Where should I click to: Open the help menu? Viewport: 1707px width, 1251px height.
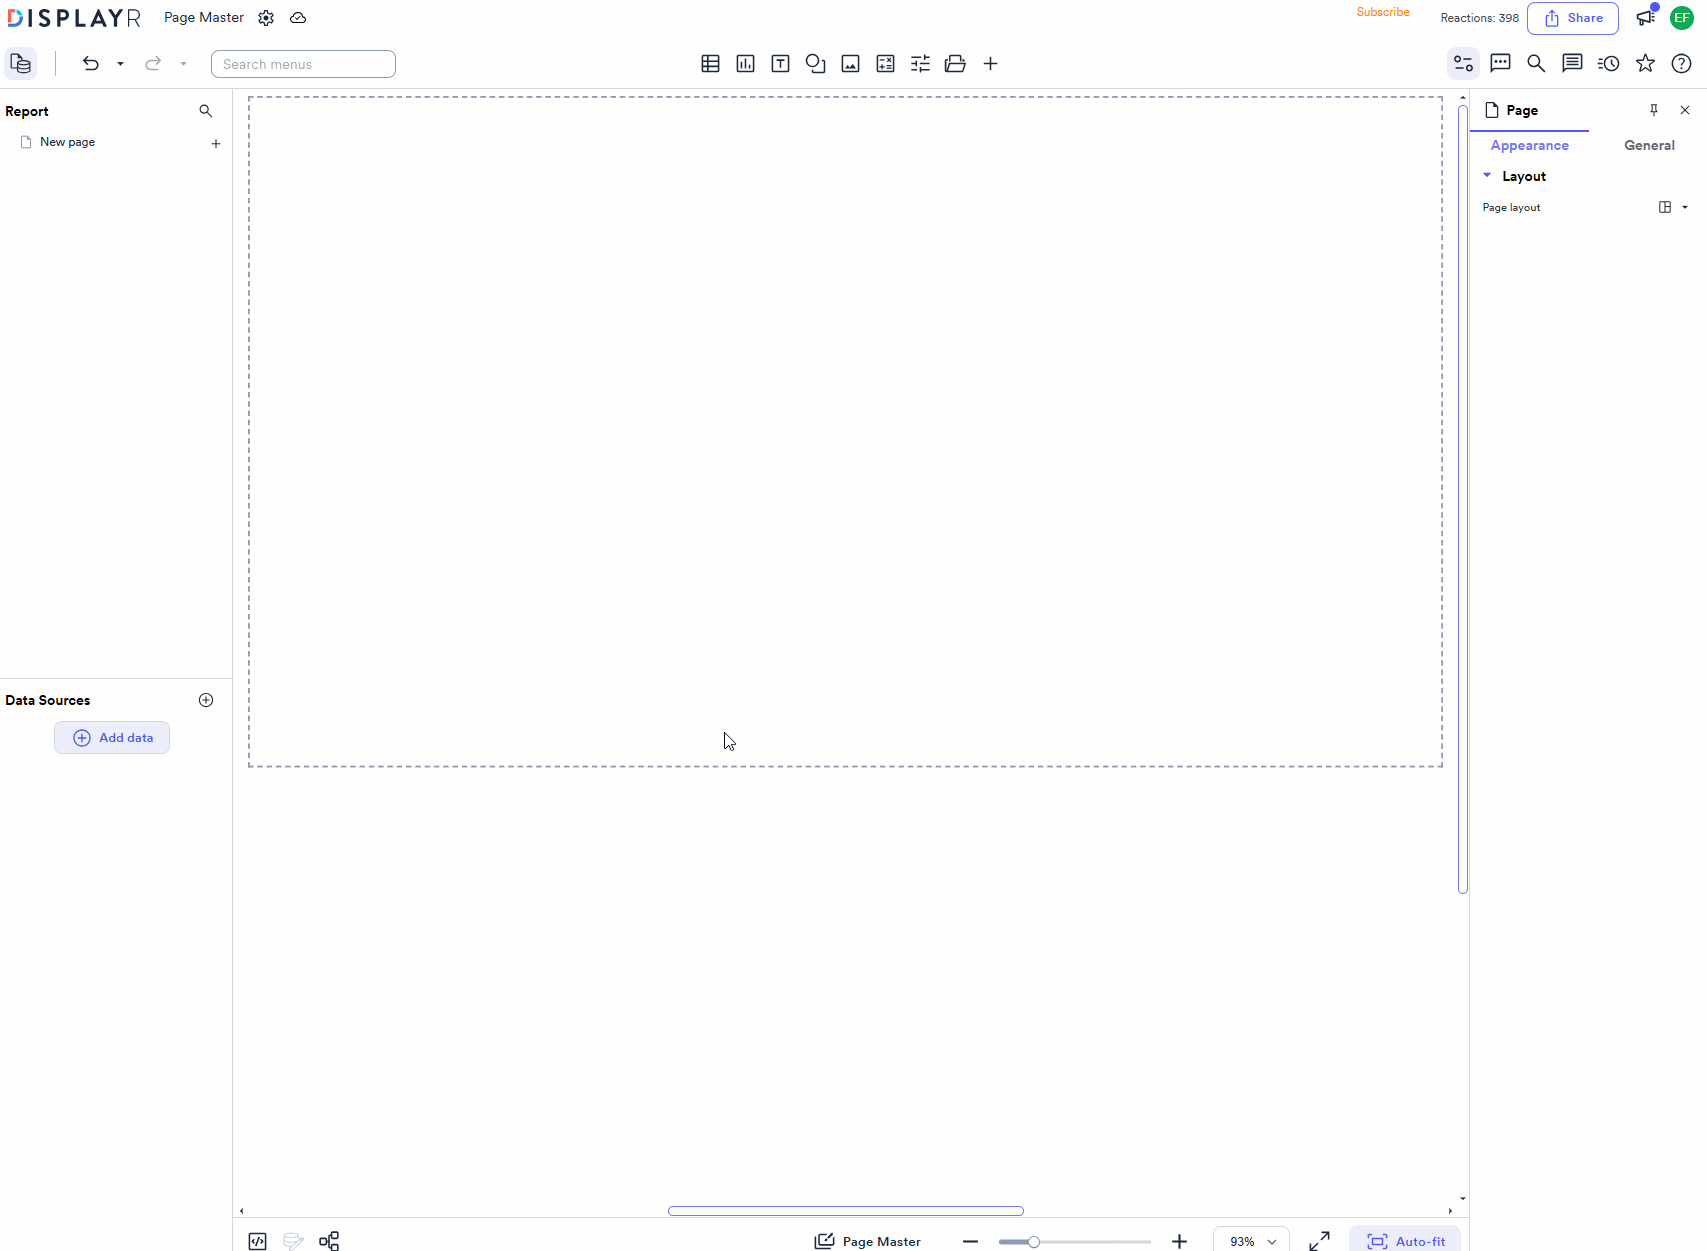pos(1681,63)
